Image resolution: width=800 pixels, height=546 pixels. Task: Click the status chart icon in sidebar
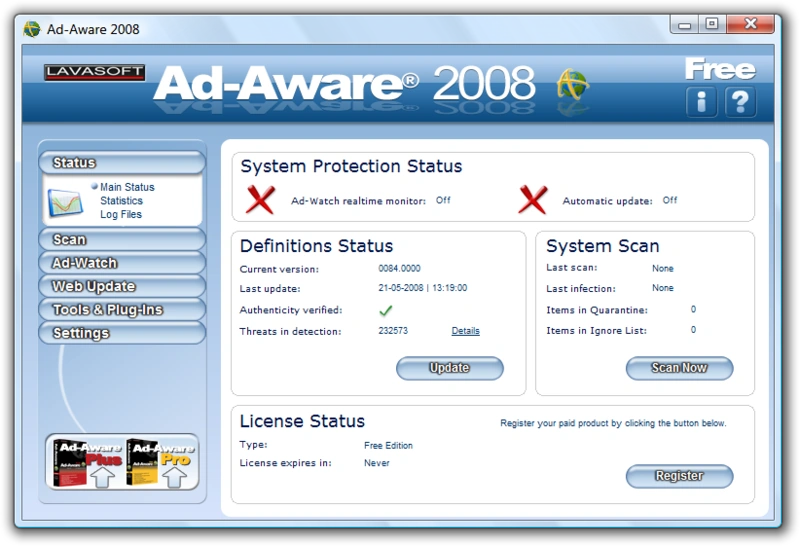[65, 203]
